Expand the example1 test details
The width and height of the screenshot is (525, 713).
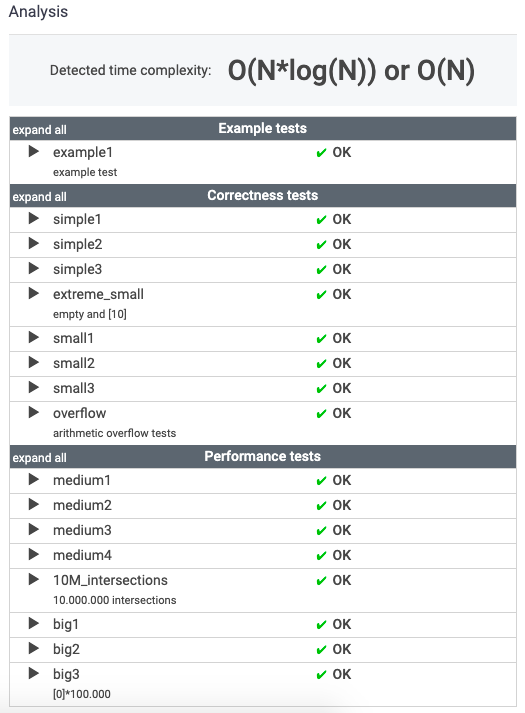click(x=34, y=151)
